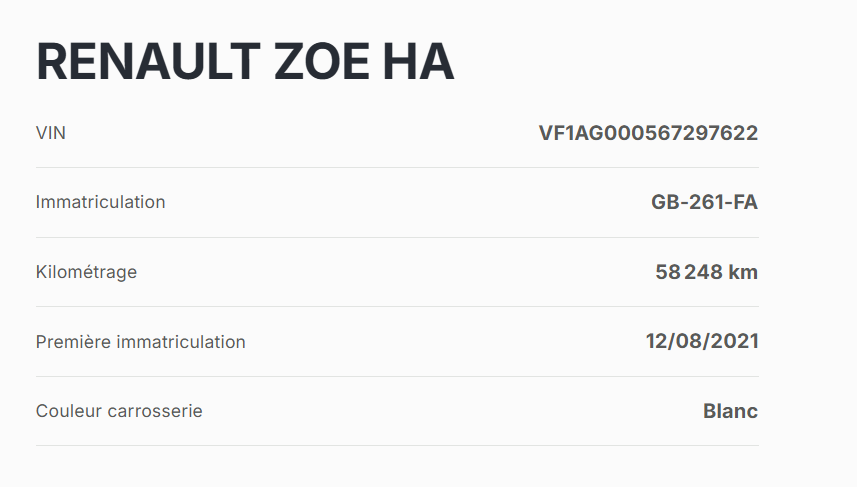Click the word Première in the row label
This screenshot has height=487, width=857.
73,342
